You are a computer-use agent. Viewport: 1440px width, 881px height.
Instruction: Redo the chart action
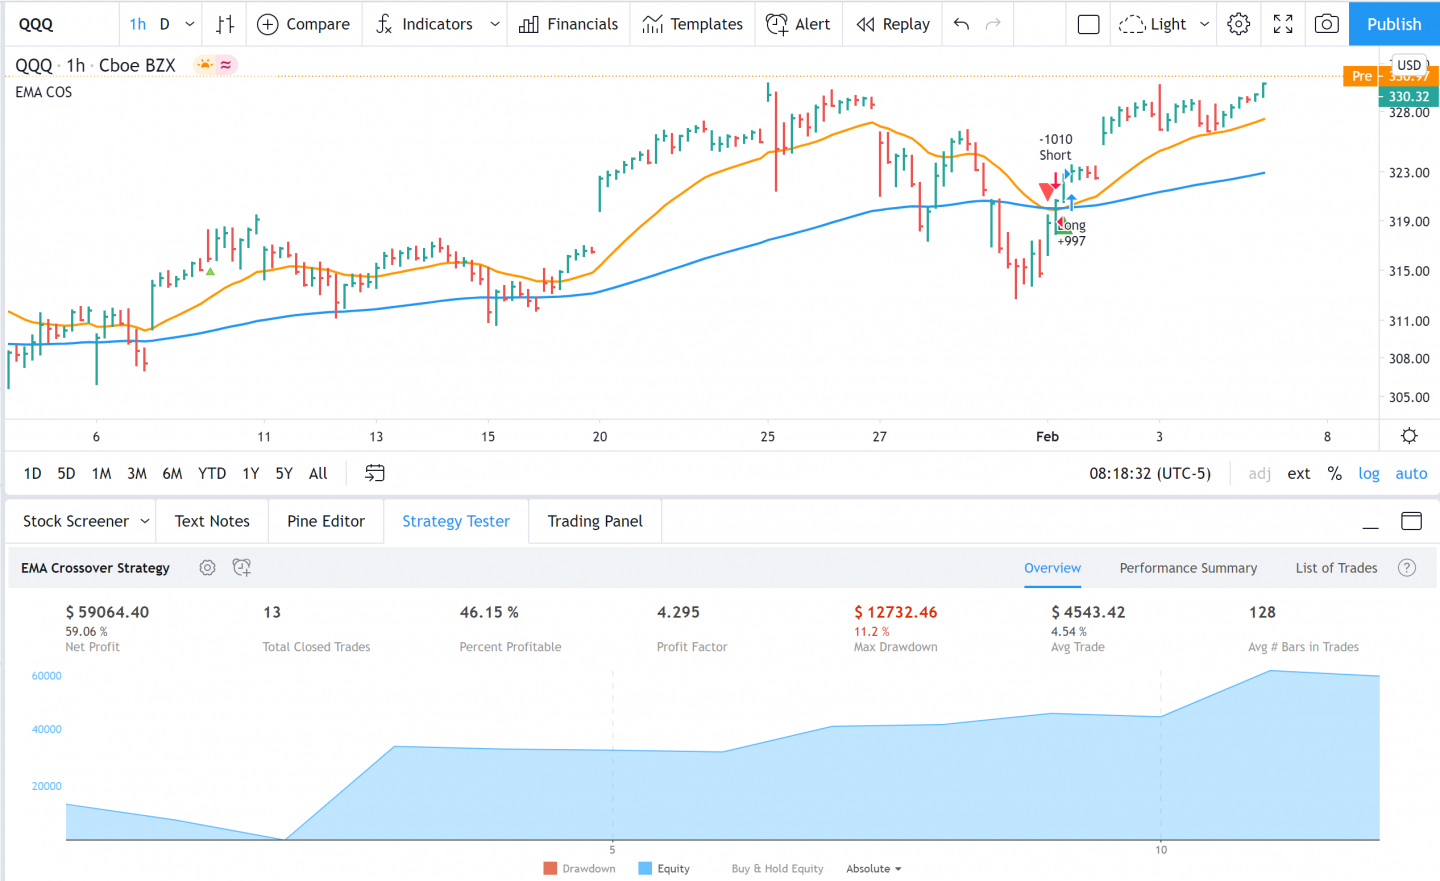pos(993,24)
